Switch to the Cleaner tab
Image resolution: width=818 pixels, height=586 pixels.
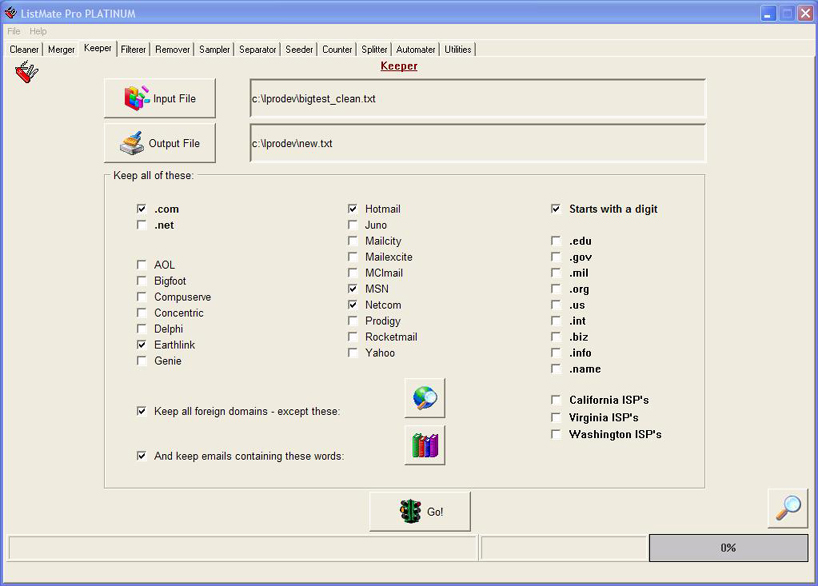(24, 49)
